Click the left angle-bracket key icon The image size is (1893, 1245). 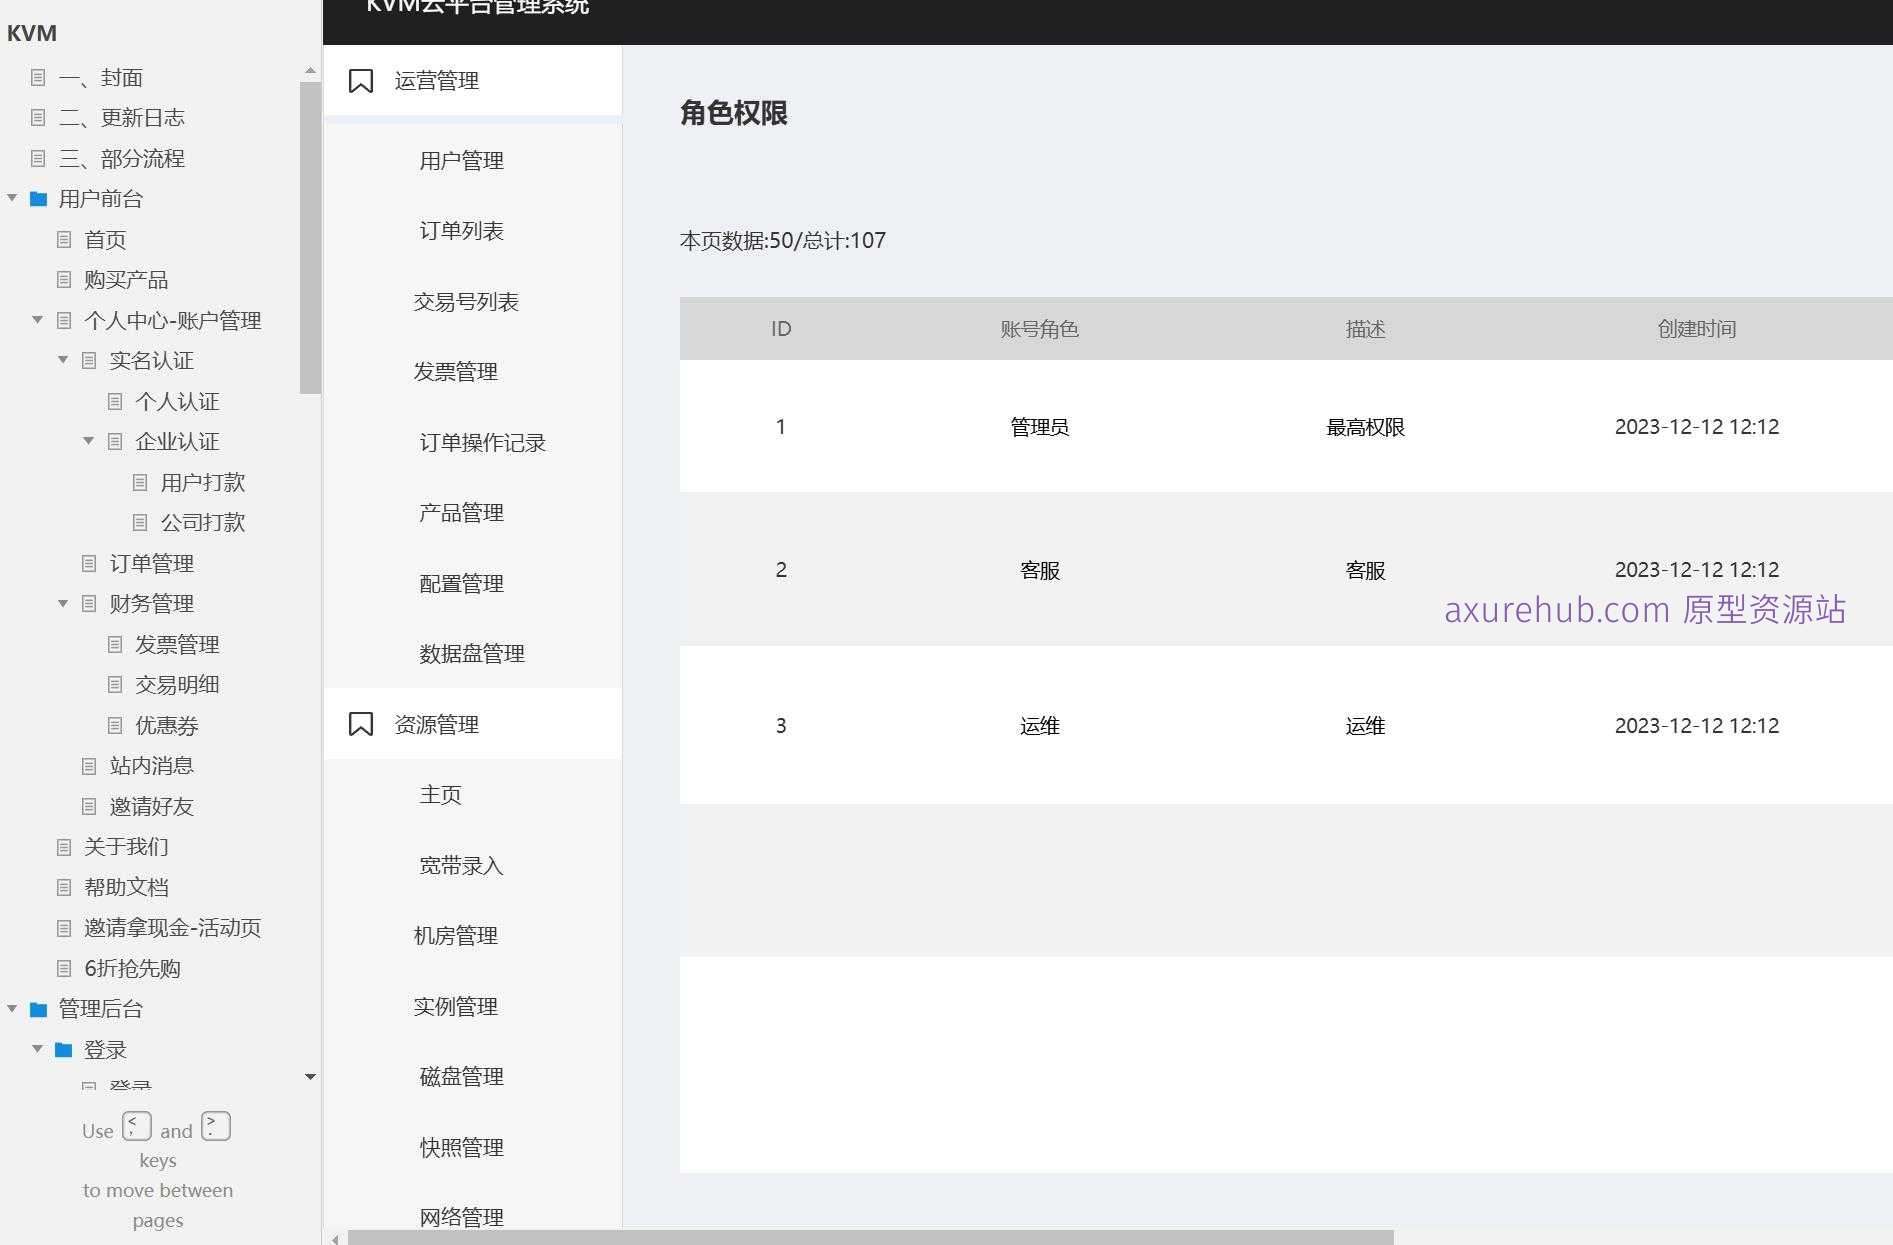coord(136,1126)
